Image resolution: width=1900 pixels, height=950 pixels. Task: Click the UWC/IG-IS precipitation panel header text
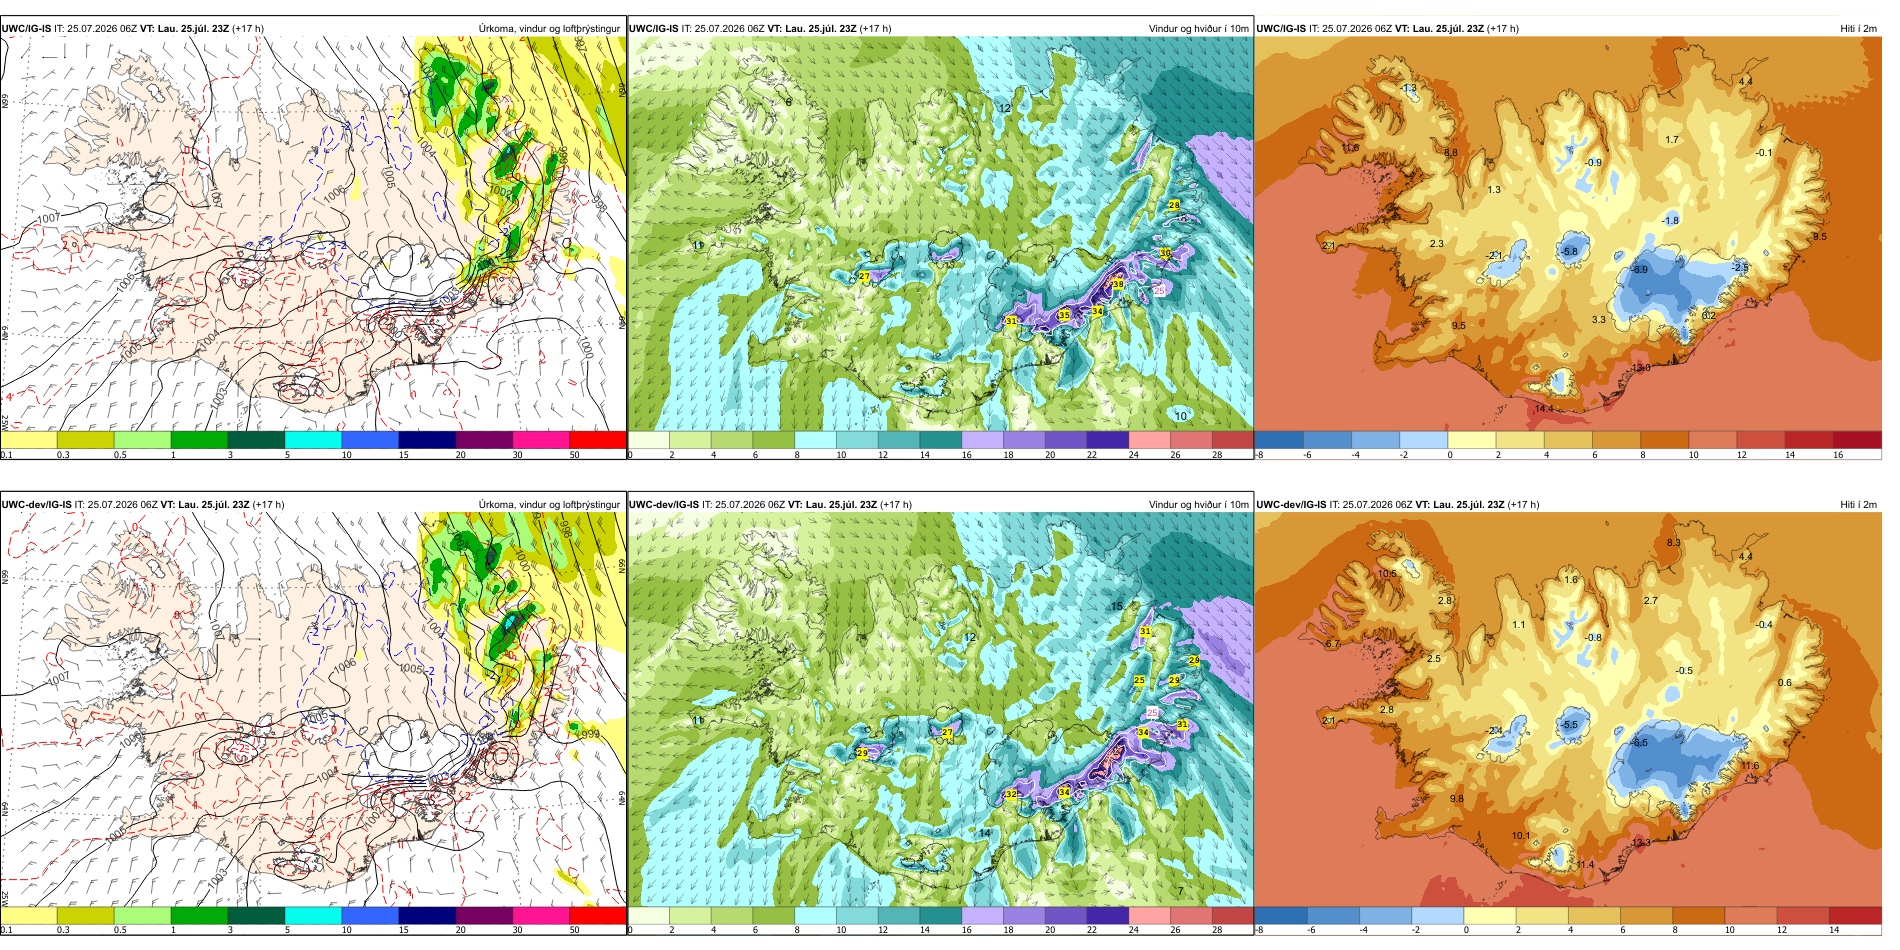pyautogui.click(x=132, y=28)
